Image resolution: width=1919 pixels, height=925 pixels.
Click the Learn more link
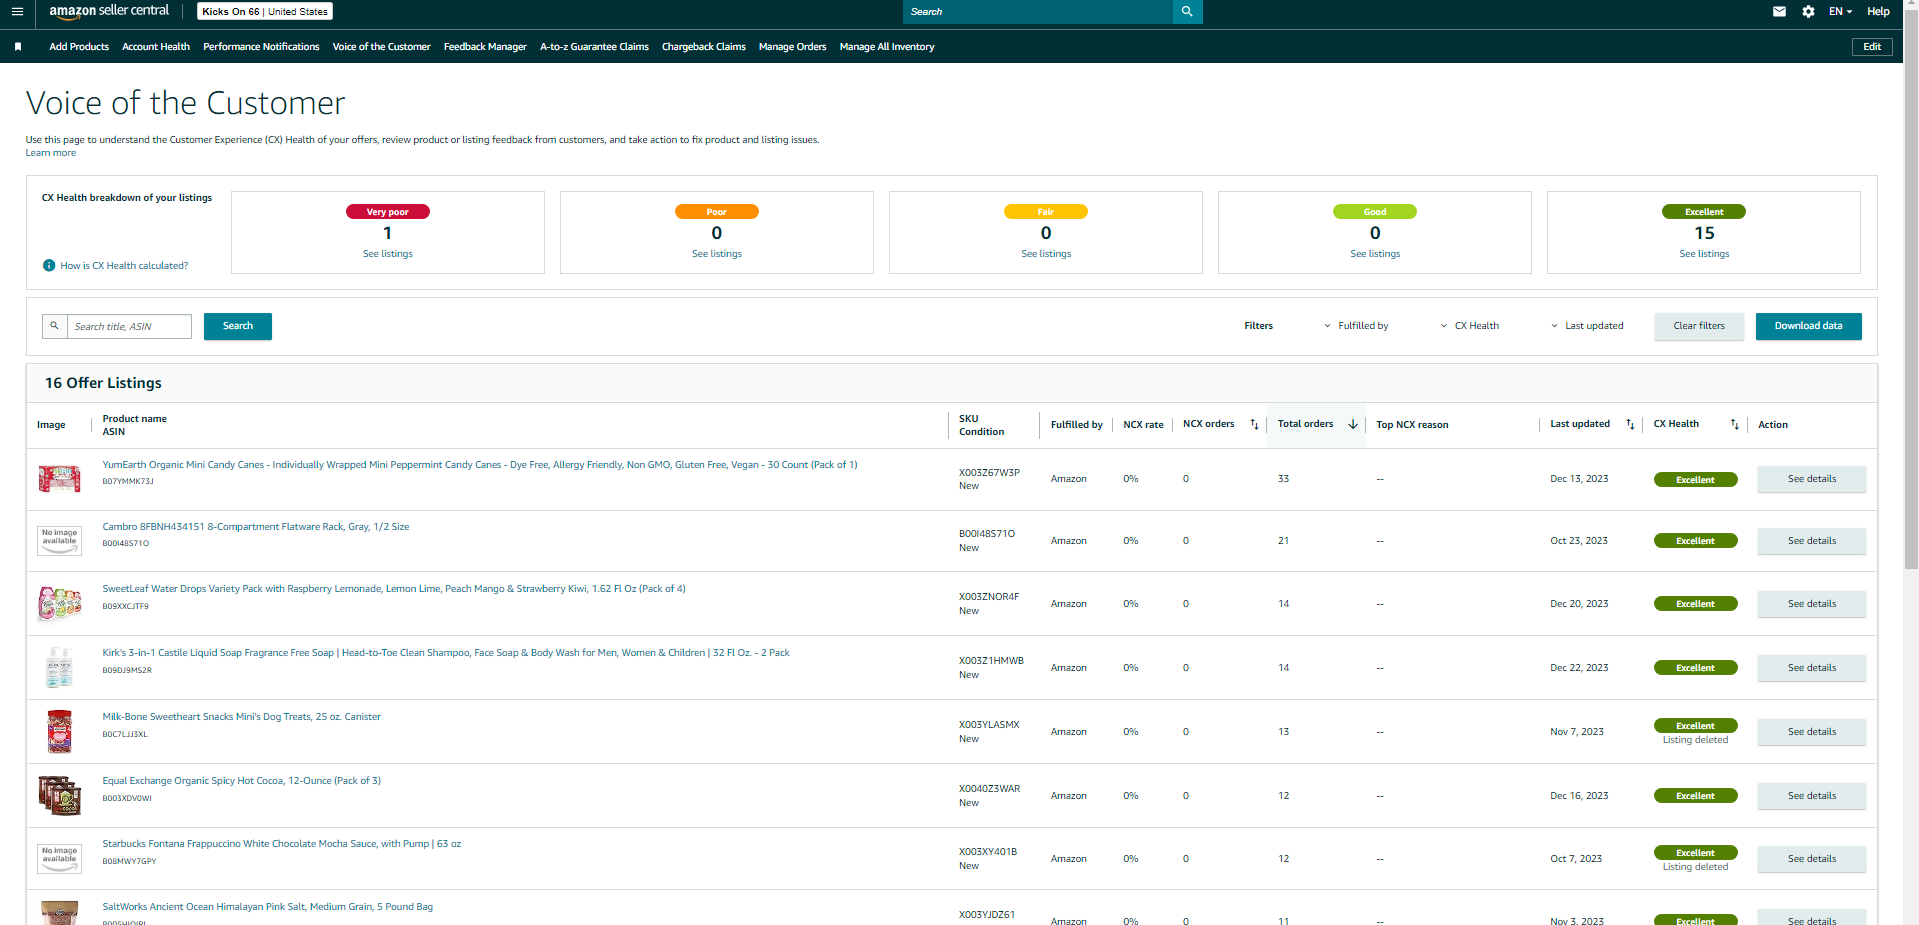click(x=51, y=153)
